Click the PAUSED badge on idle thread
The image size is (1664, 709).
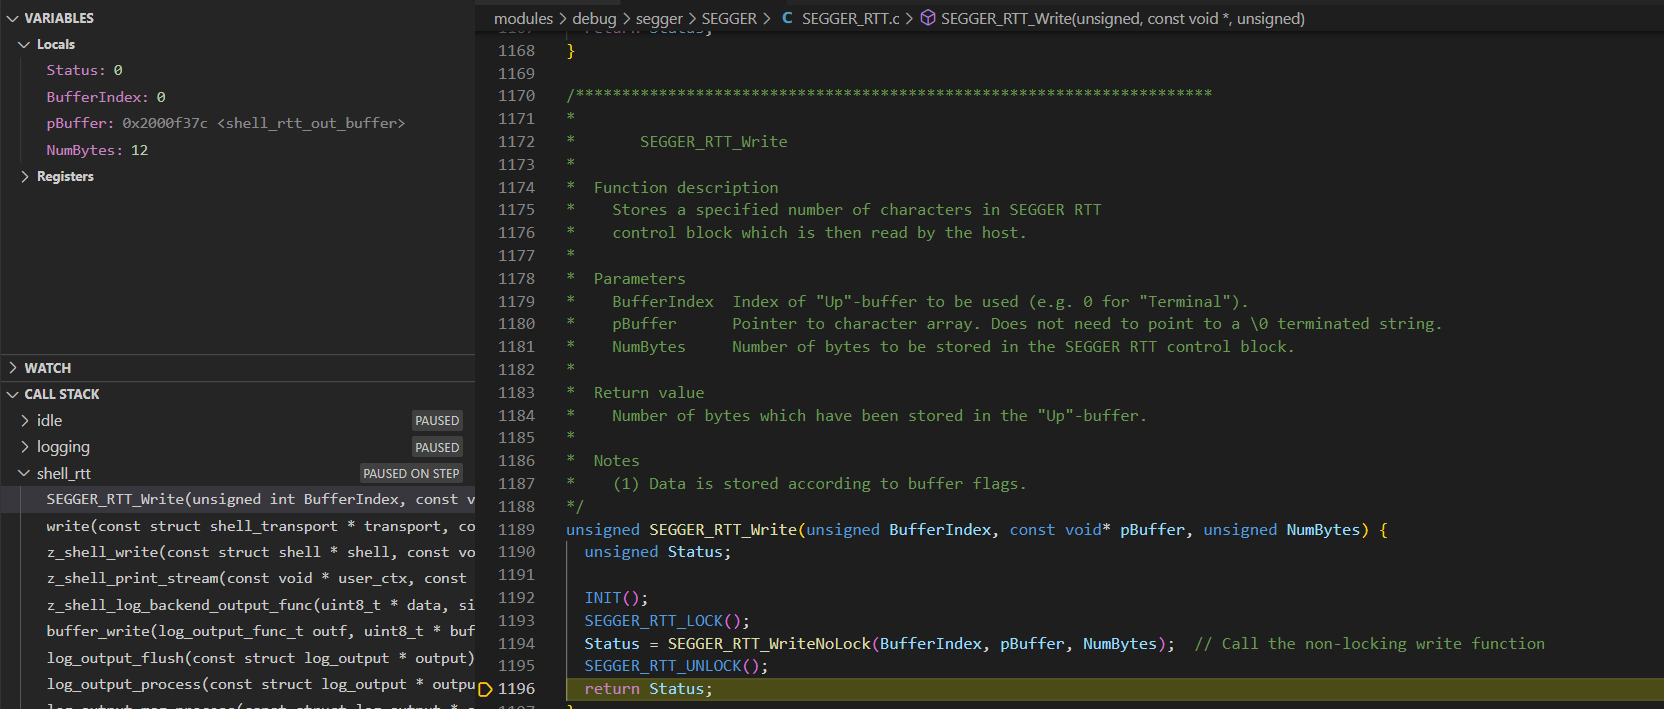click(437, 421)
